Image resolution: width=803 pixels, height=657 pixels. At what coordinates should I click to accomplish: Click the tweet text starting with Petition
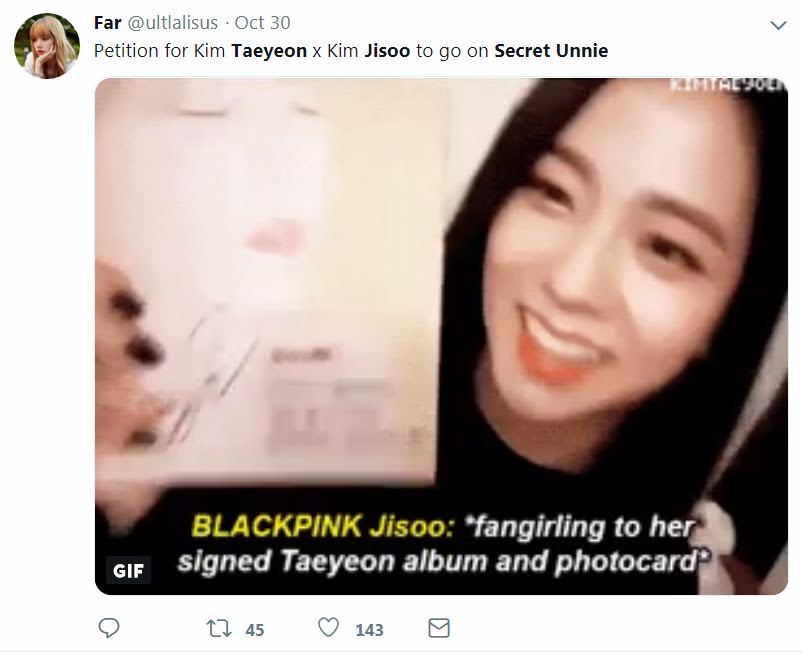pos(351,51)
